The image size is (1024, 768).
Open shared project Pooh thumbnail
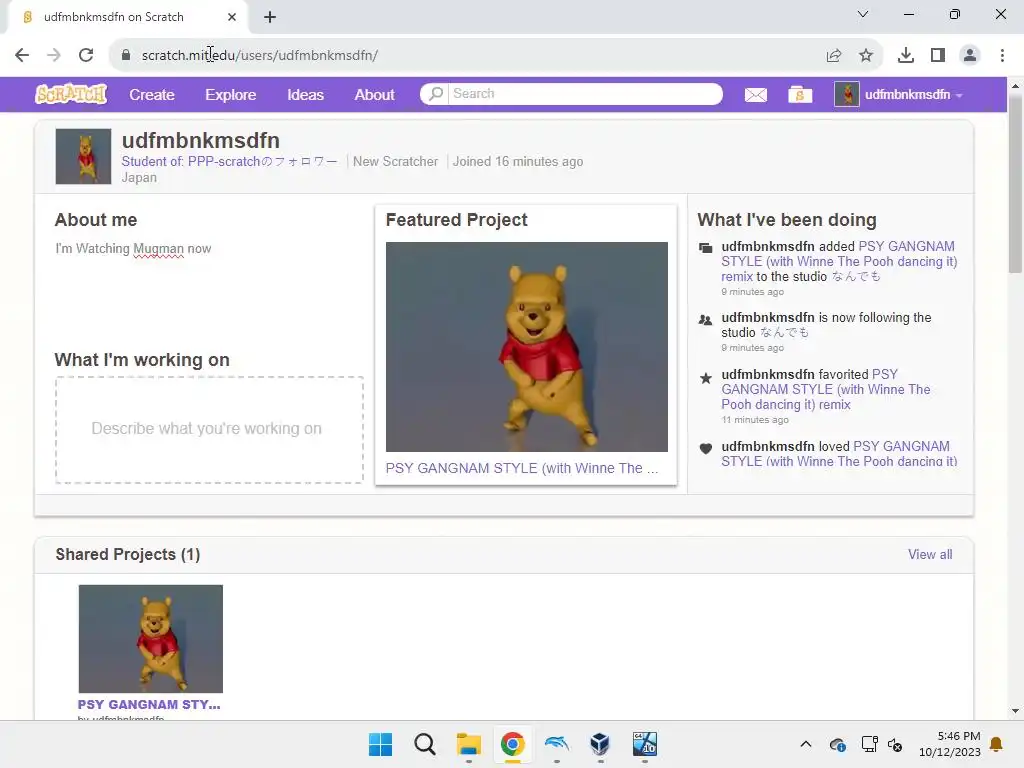coord(151,639)
